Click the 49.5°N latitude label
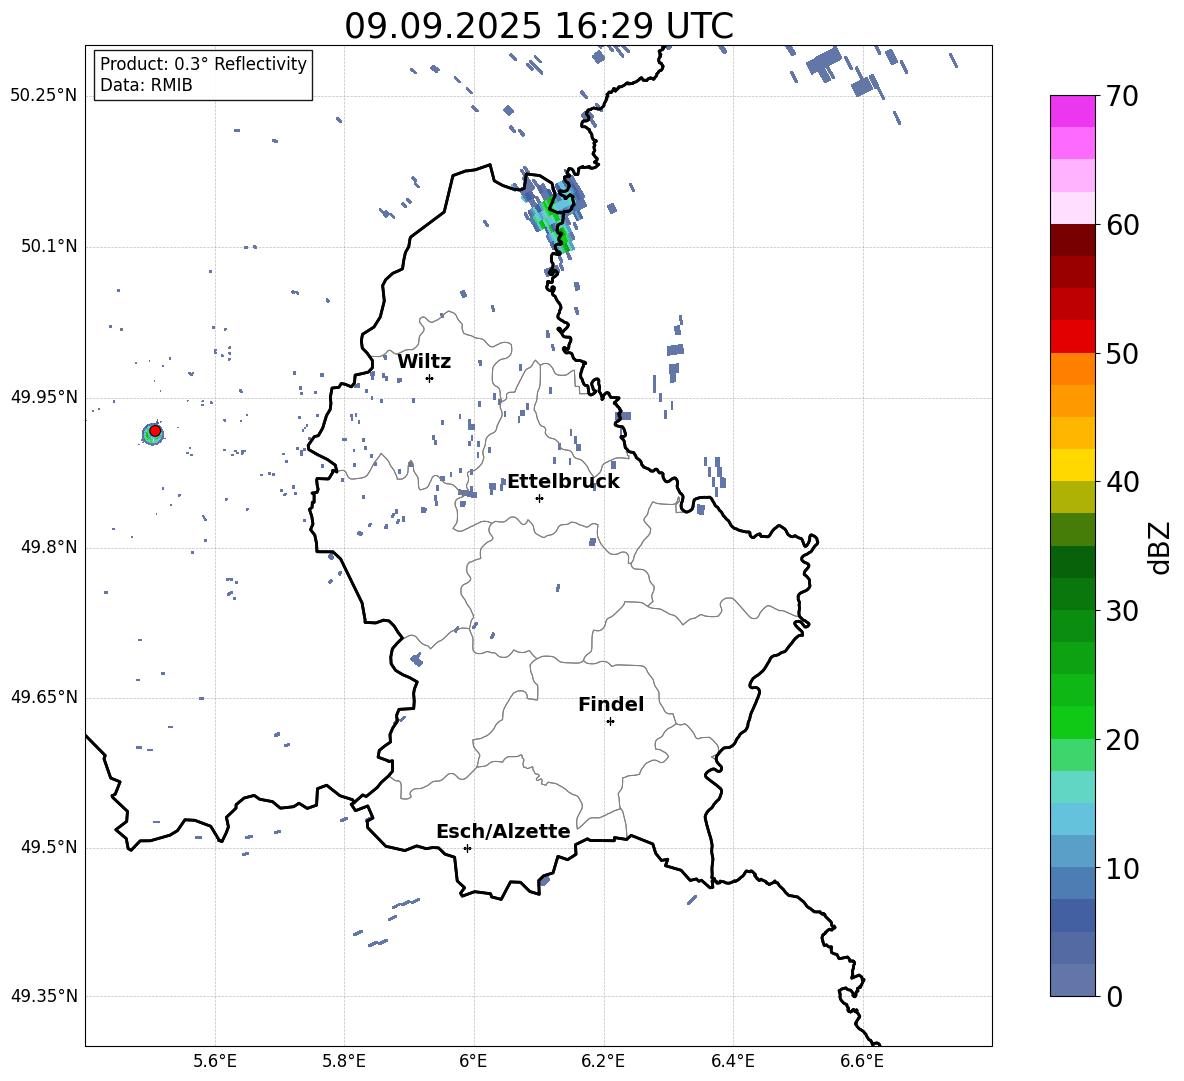This screenshot has height=1081, width=1184. pos(48,847)
